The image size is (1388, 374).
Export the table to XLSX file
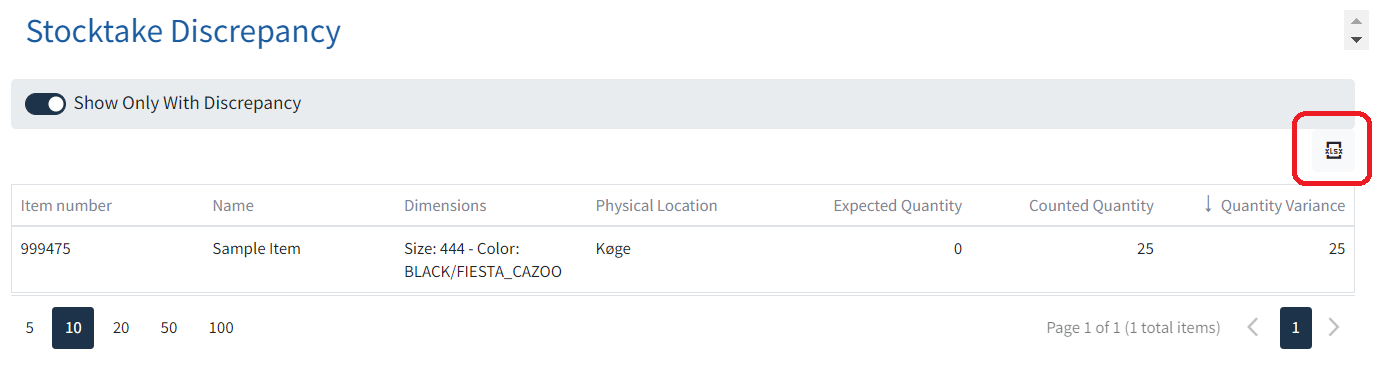(1333, 150)
